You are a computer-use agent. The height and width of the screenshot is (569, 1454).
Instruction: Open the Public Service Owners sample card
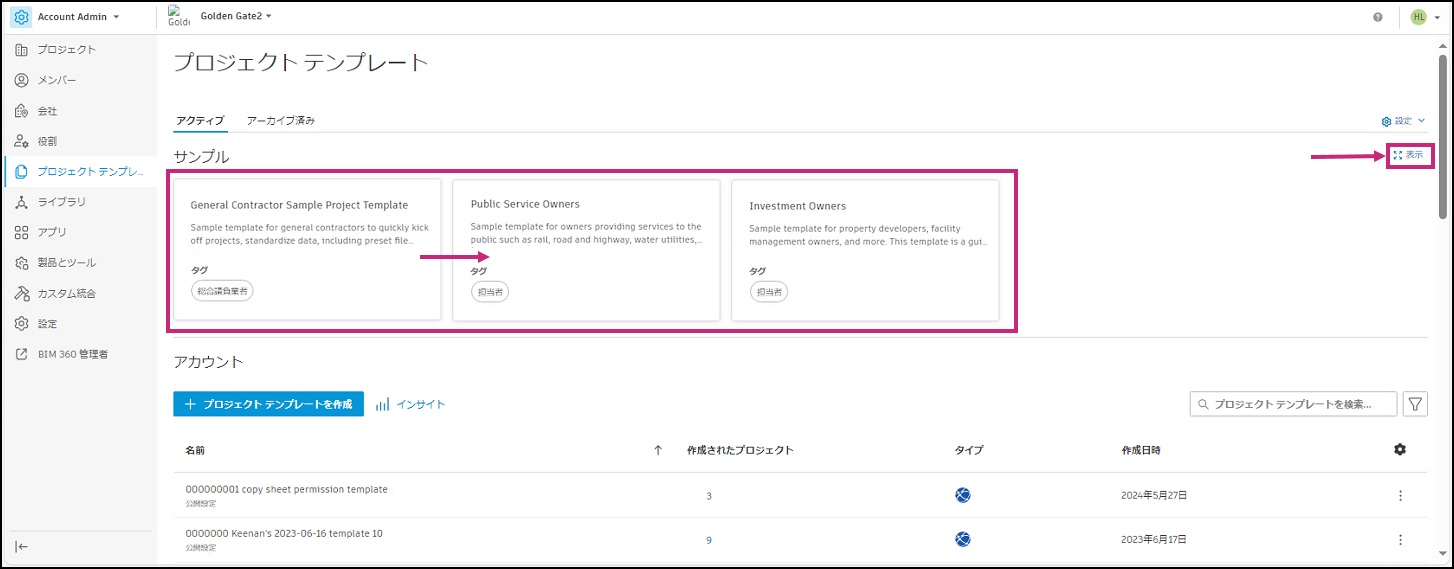pyautogui.click(x=586, y=250)
